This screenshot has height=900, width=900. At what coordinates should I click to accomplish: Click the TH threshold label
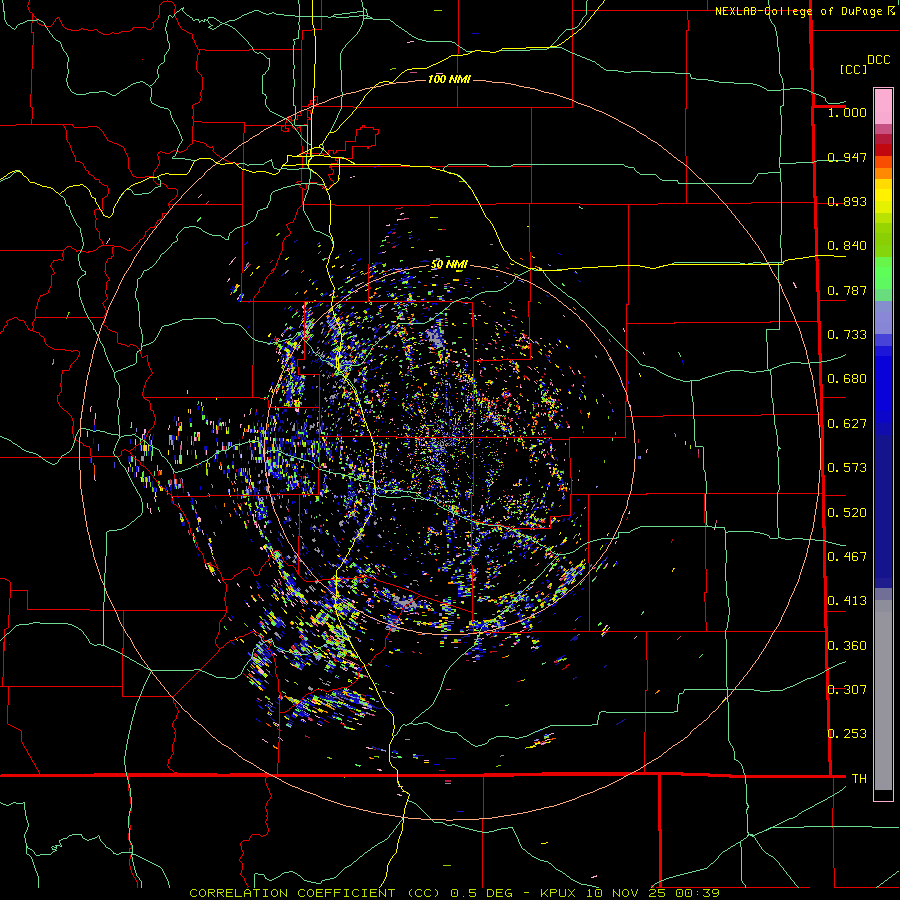point(859,778)
